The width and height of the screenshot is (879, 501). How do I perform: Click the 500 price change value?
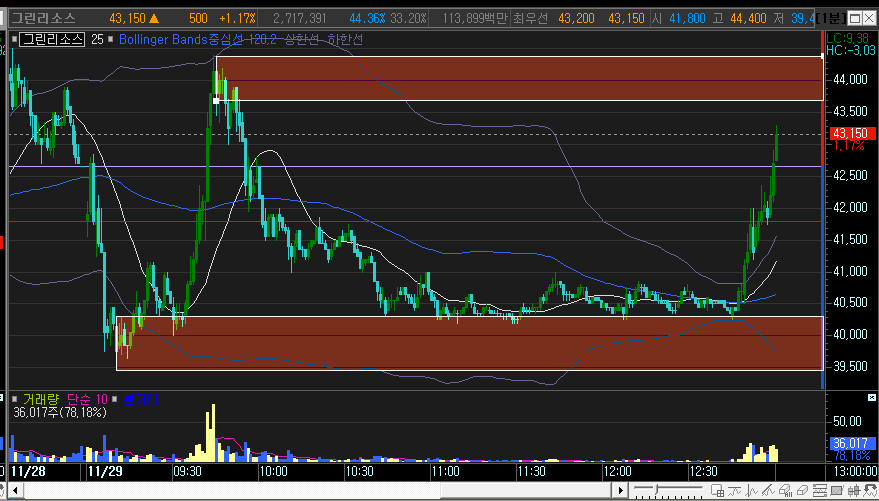[198, 18]
